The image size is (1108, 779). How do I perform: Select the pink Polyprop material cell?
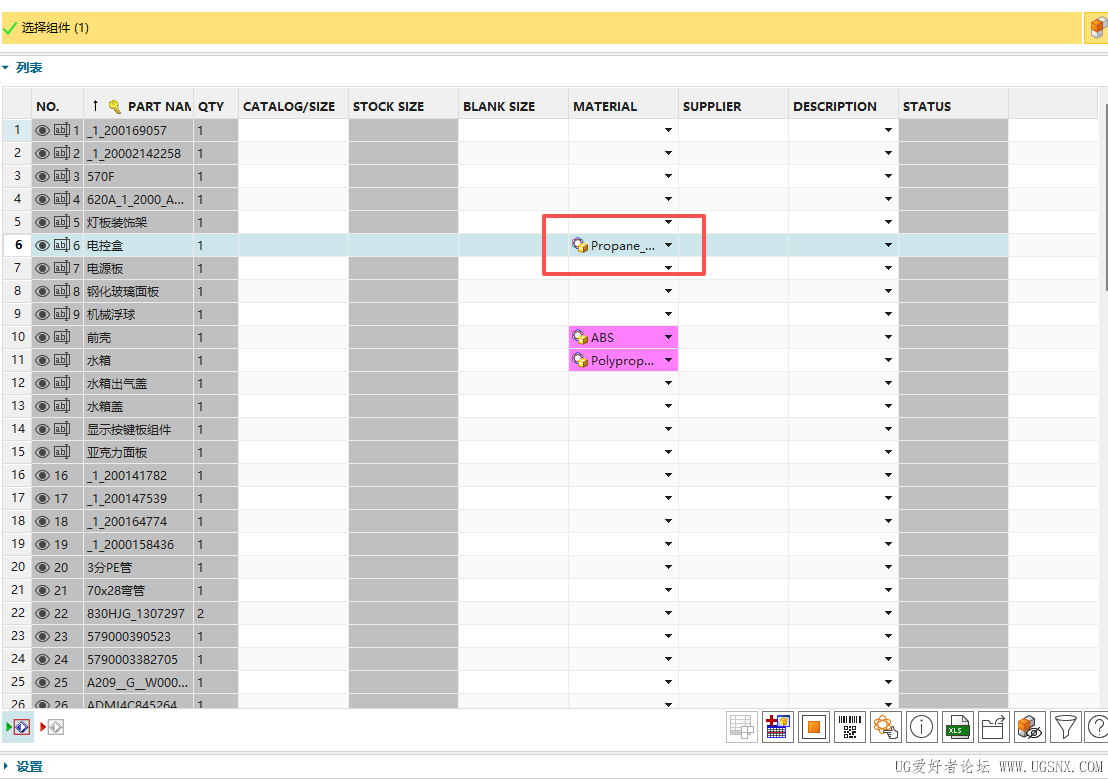point(623,361)
